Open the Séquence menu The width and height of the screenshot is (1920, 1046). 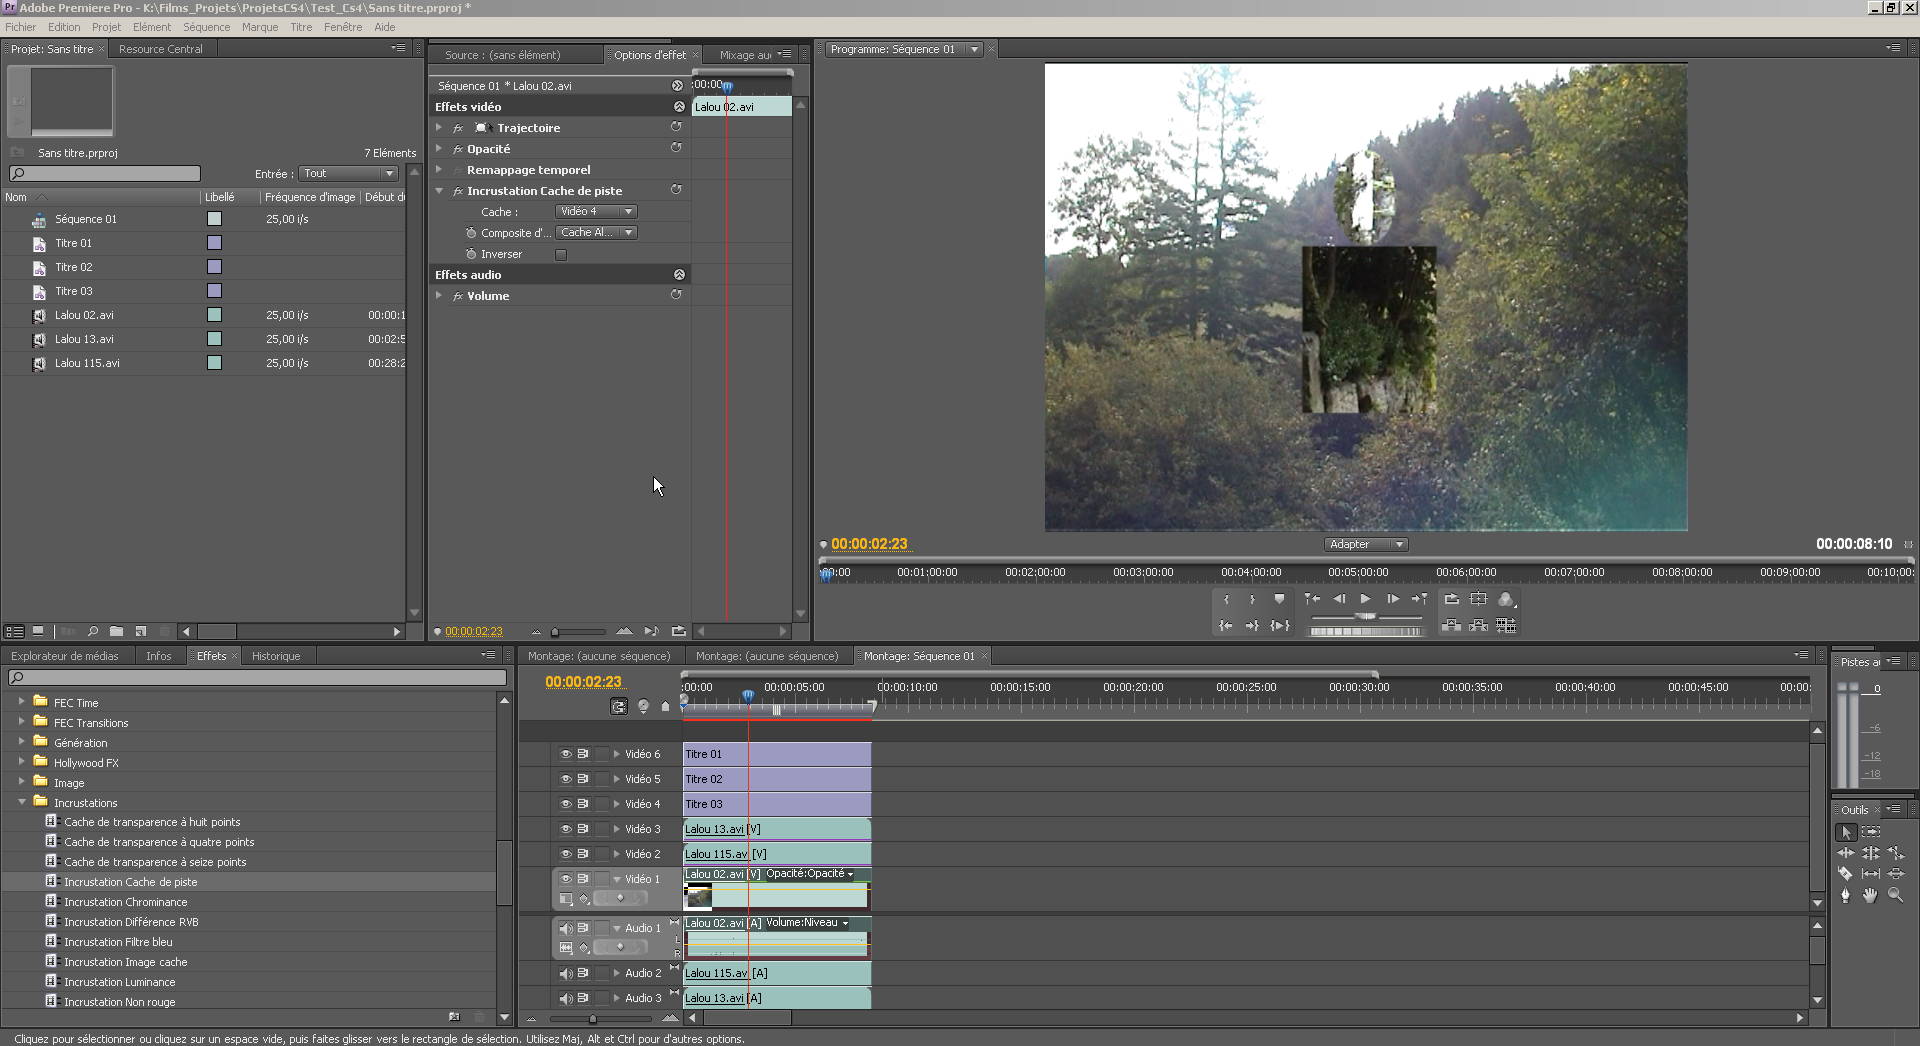(x=206, y=27)
